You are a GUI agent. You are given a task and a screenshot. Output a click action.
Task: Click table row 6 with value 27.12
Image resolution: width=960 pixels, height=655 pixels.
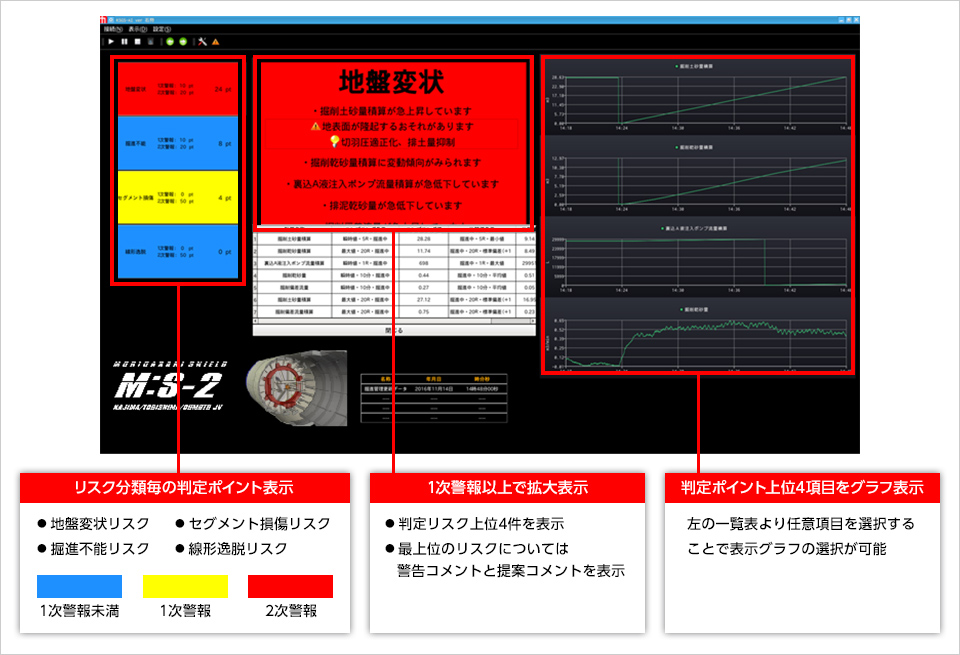click(x=394, y=299)
